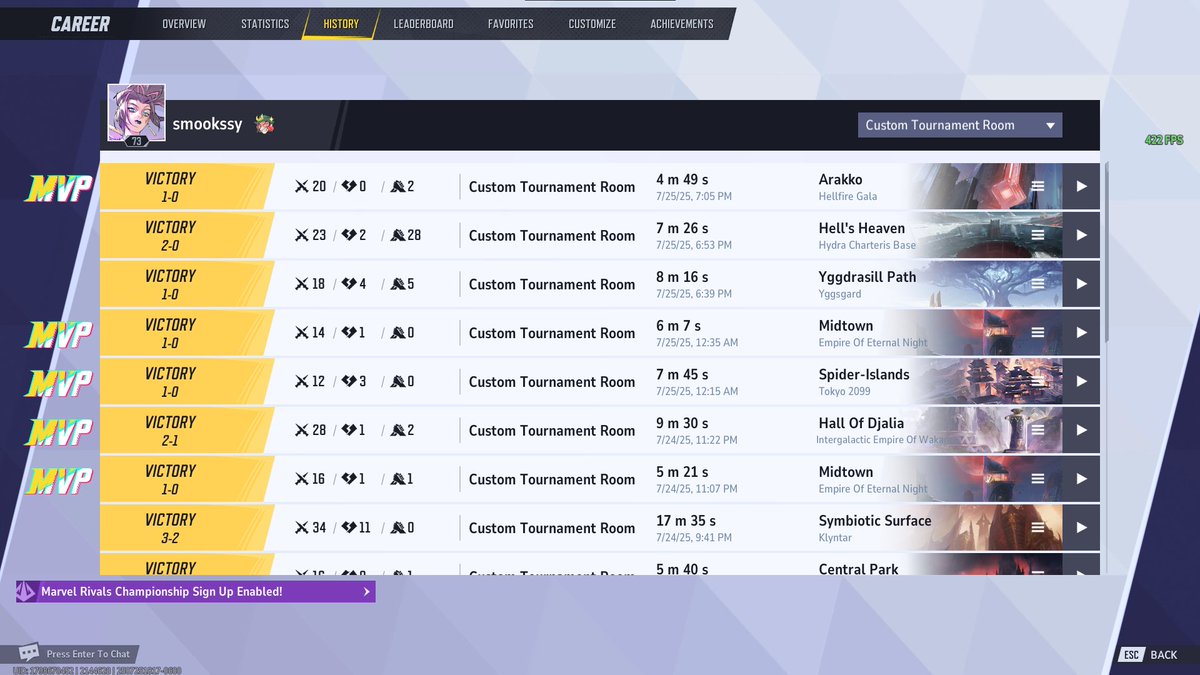Open the chat bubble icon
Screen dimensions: 1200x675
pyautogui.click(x=29, y=653)
